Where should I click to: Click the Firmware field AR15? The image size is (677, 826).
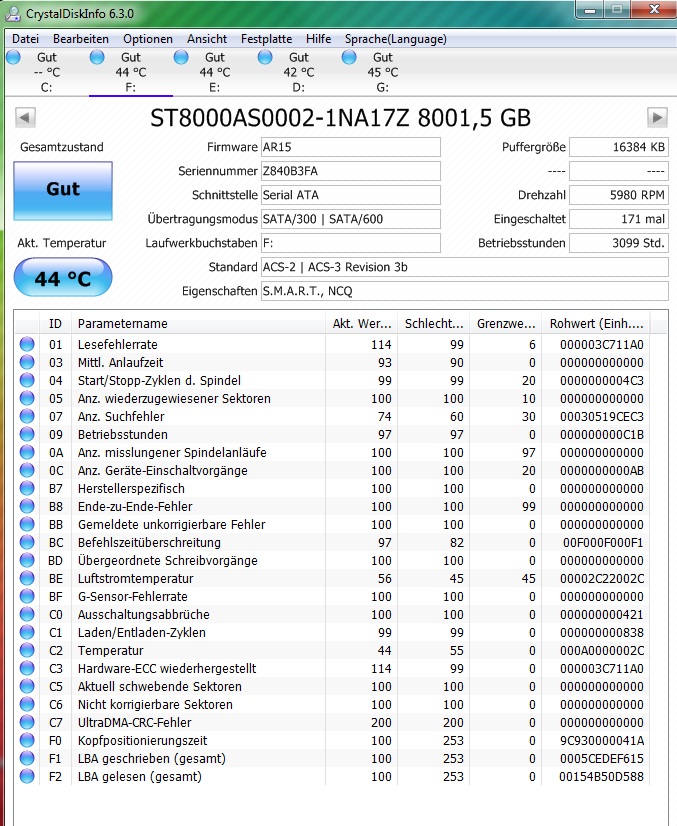[x=351, y=147]
